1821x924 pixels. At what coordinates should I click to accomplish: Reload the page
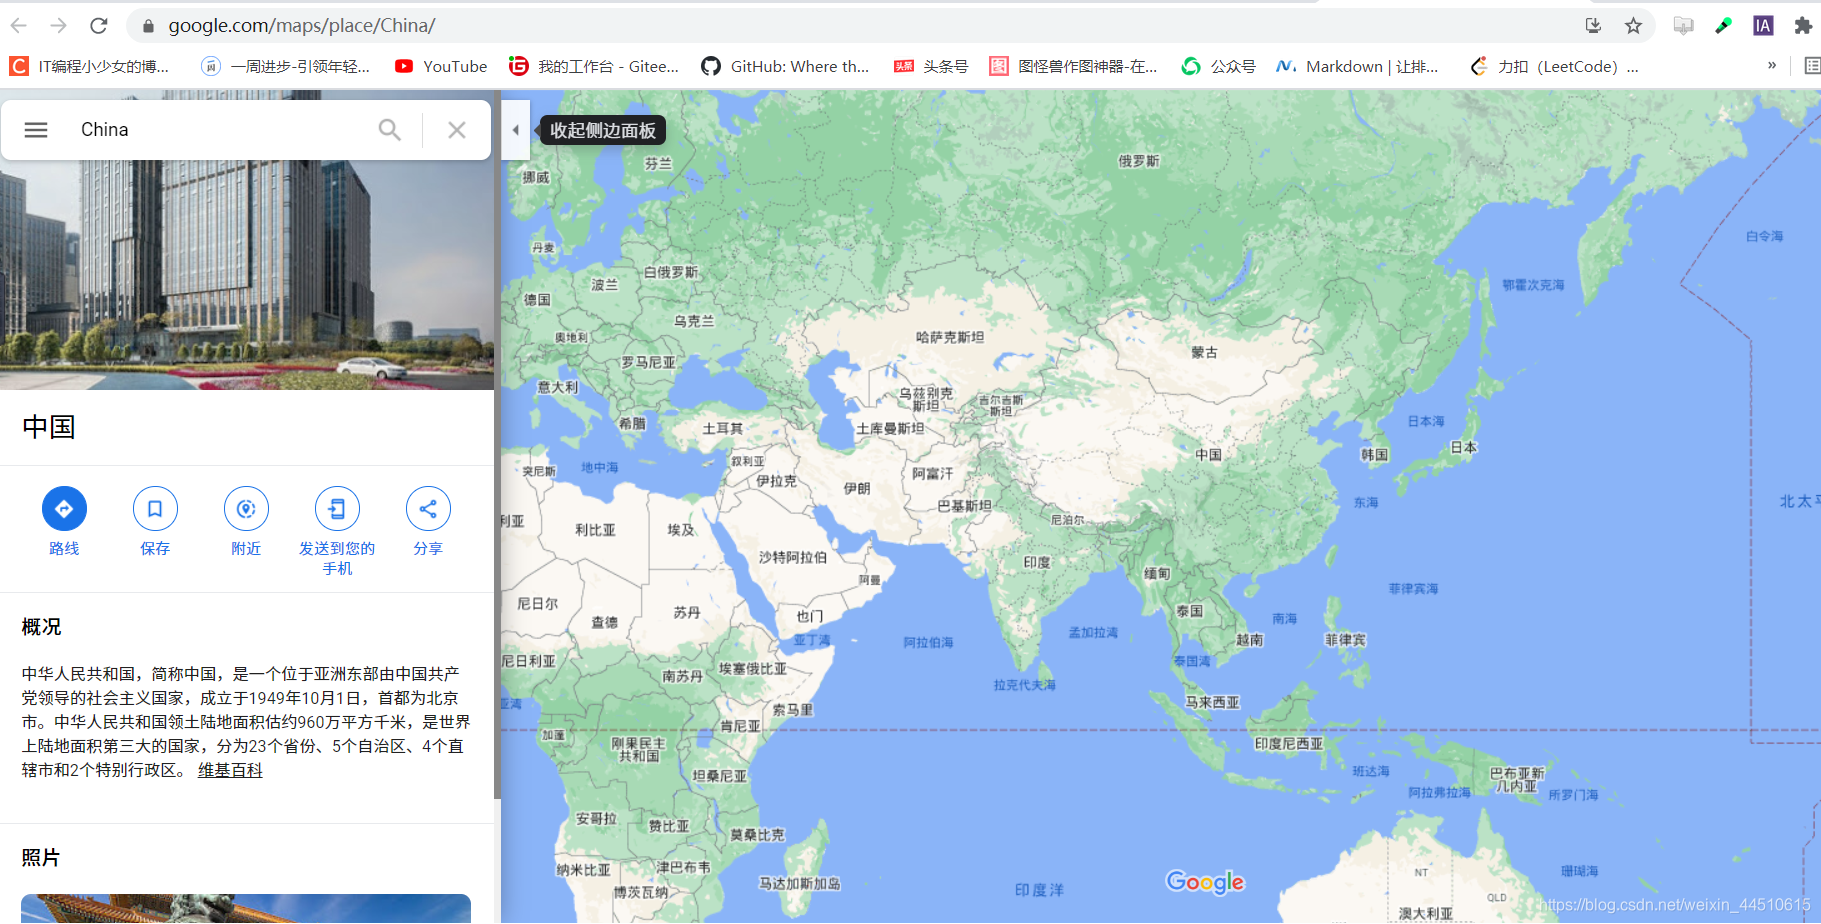tap(98, 26)
